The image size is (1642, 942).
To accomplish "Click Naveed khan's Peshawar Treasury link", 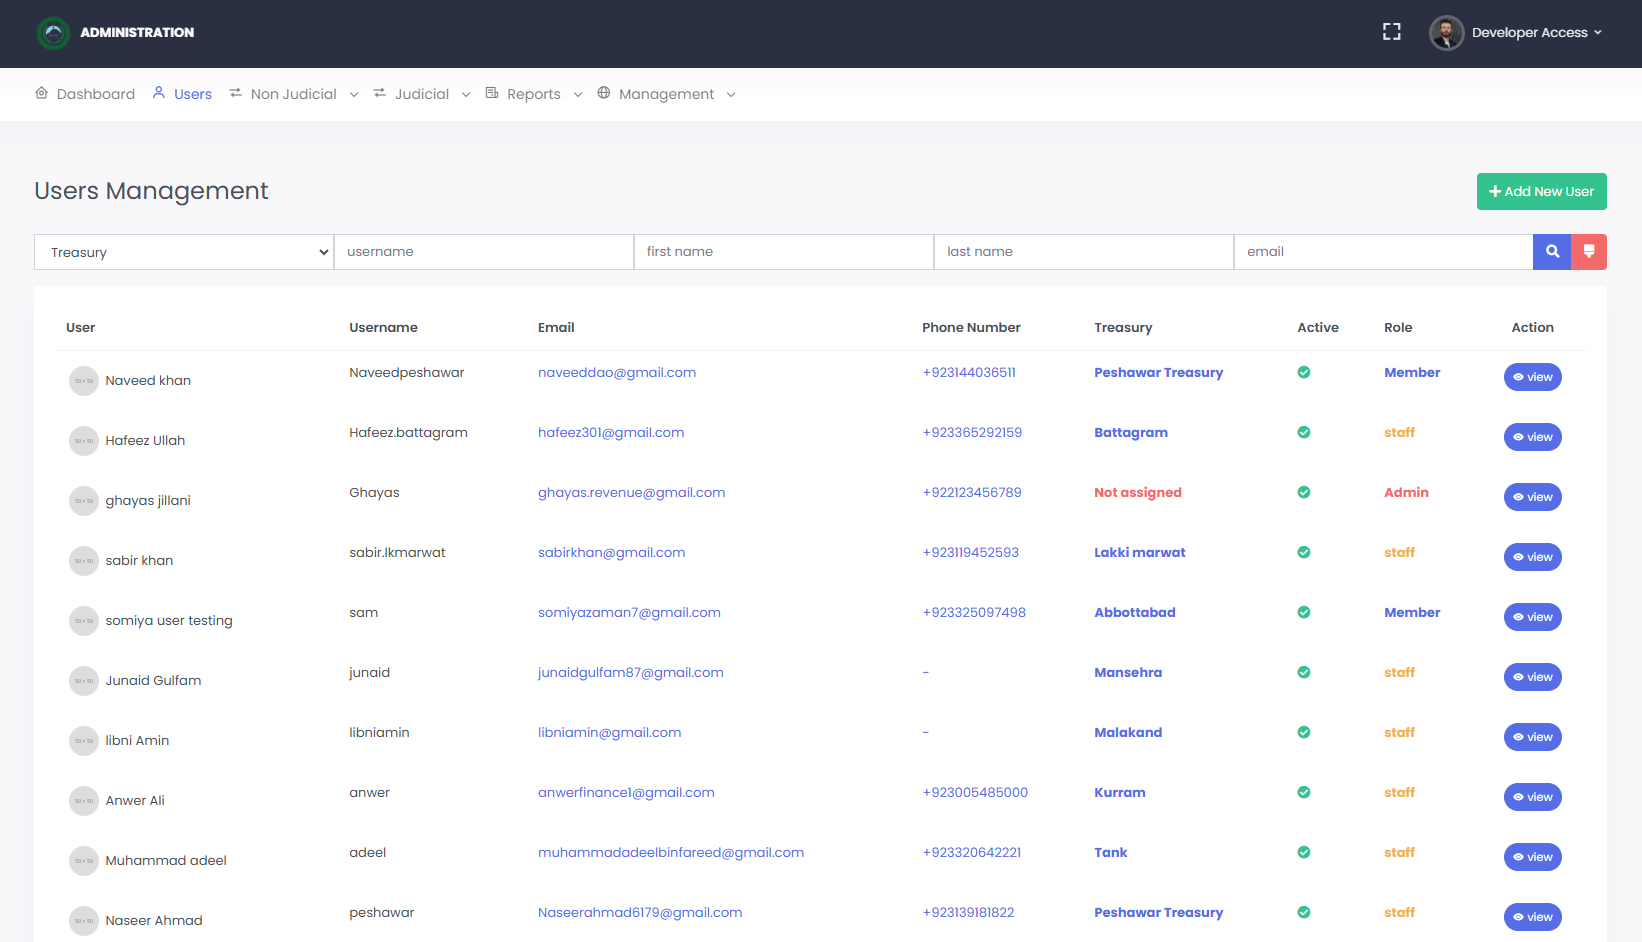I will [x=1159, y=373].
